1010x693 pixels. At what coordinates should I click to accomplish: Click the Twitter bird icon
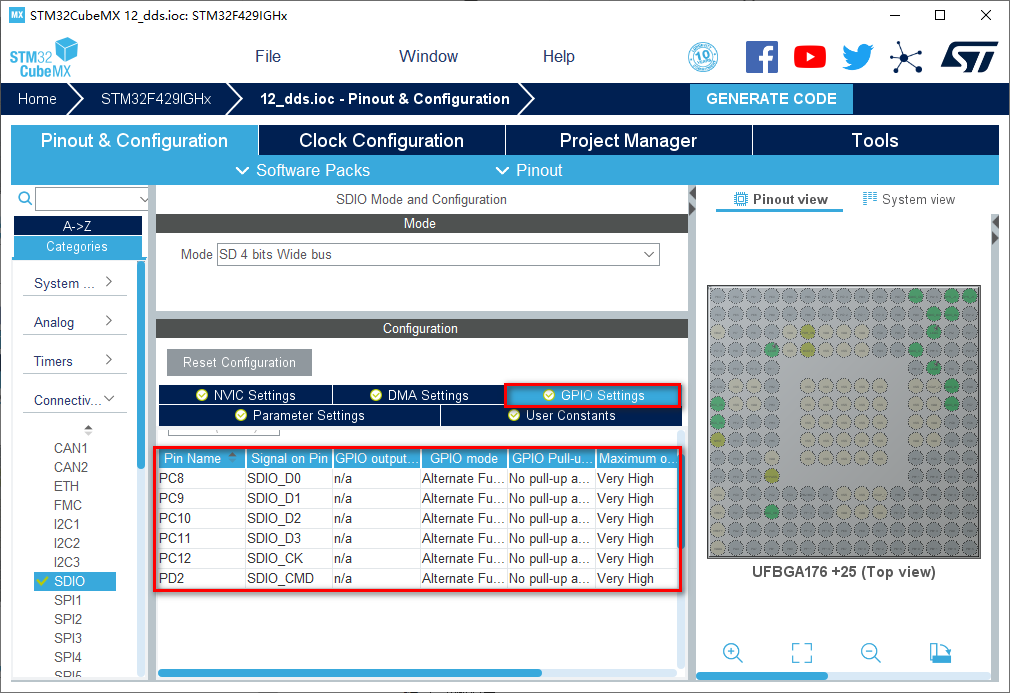click(x=857, y=57)
